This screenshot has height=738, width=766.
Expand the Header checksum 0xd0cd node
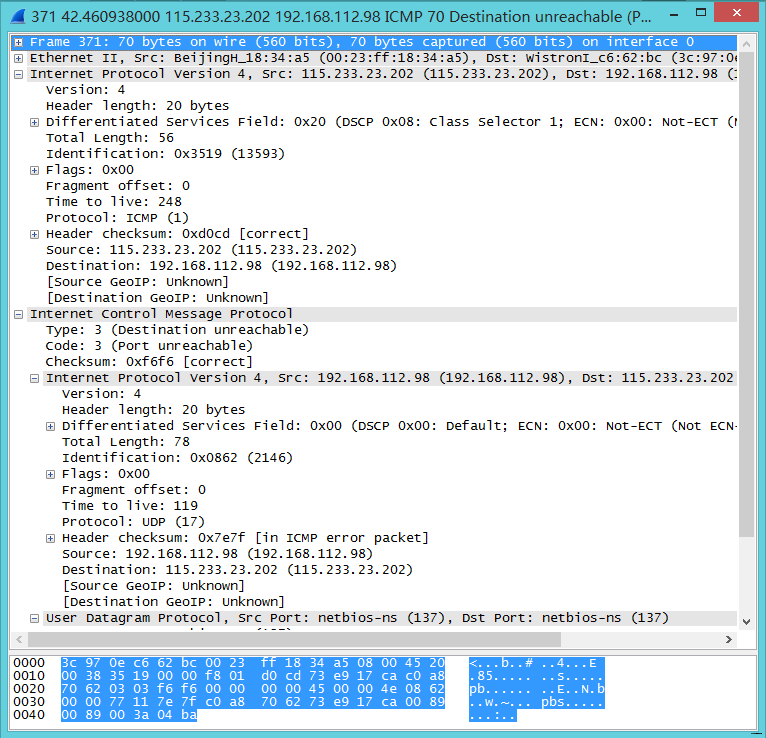[x=35, y=234]
